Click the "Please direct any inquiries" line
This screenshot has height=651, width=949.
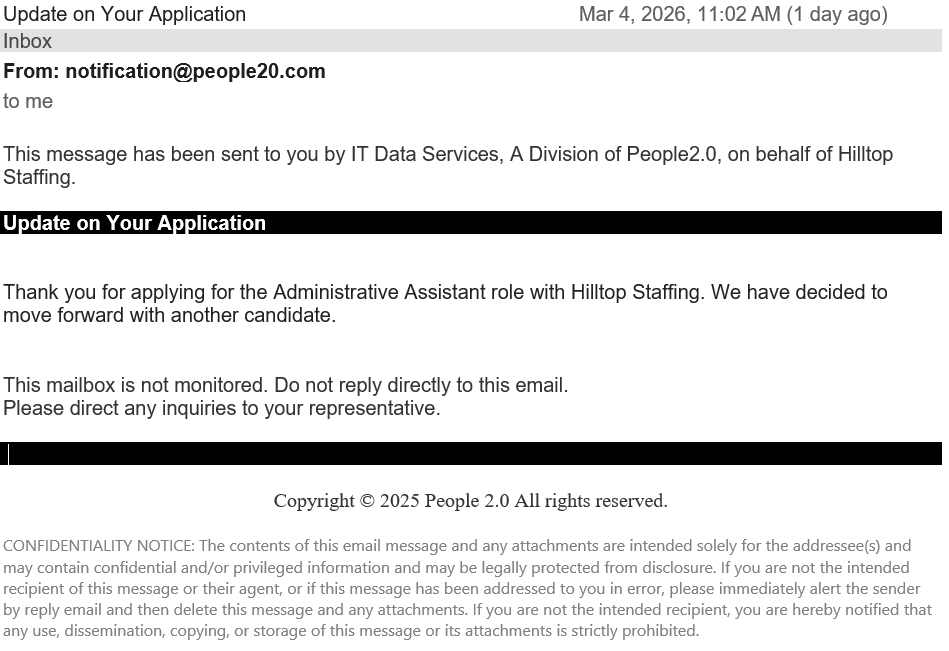coord(221,408)
